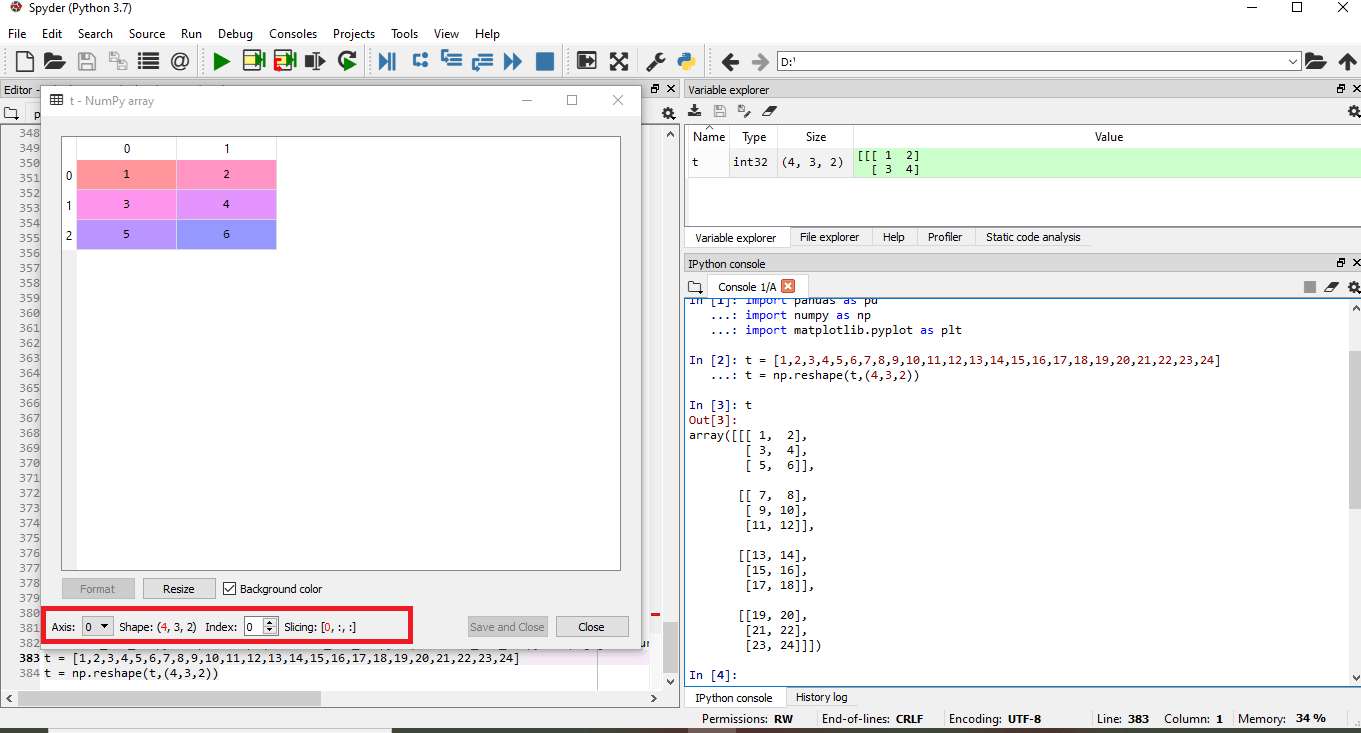This screenshot has width=1361, height=733.
Task: Toggle fullscreen mode icon
Action: 619,62
